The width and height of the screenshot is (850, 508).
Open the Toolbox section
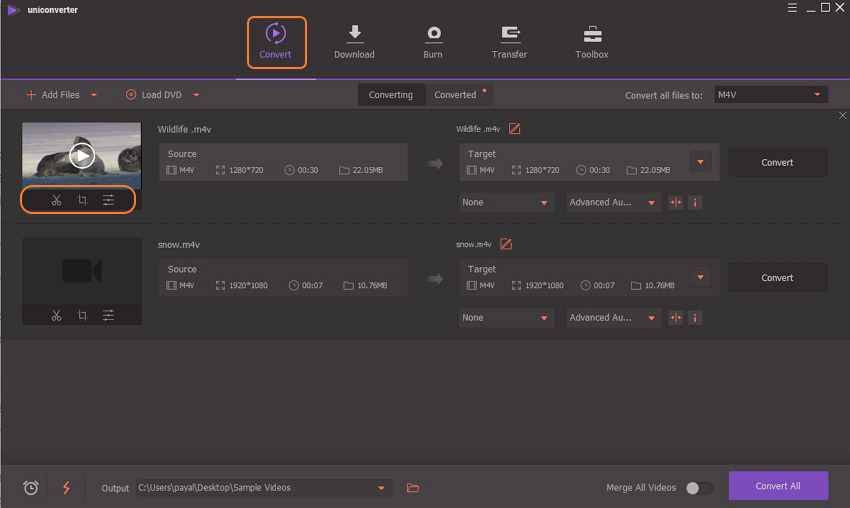[x=591, y=41]
